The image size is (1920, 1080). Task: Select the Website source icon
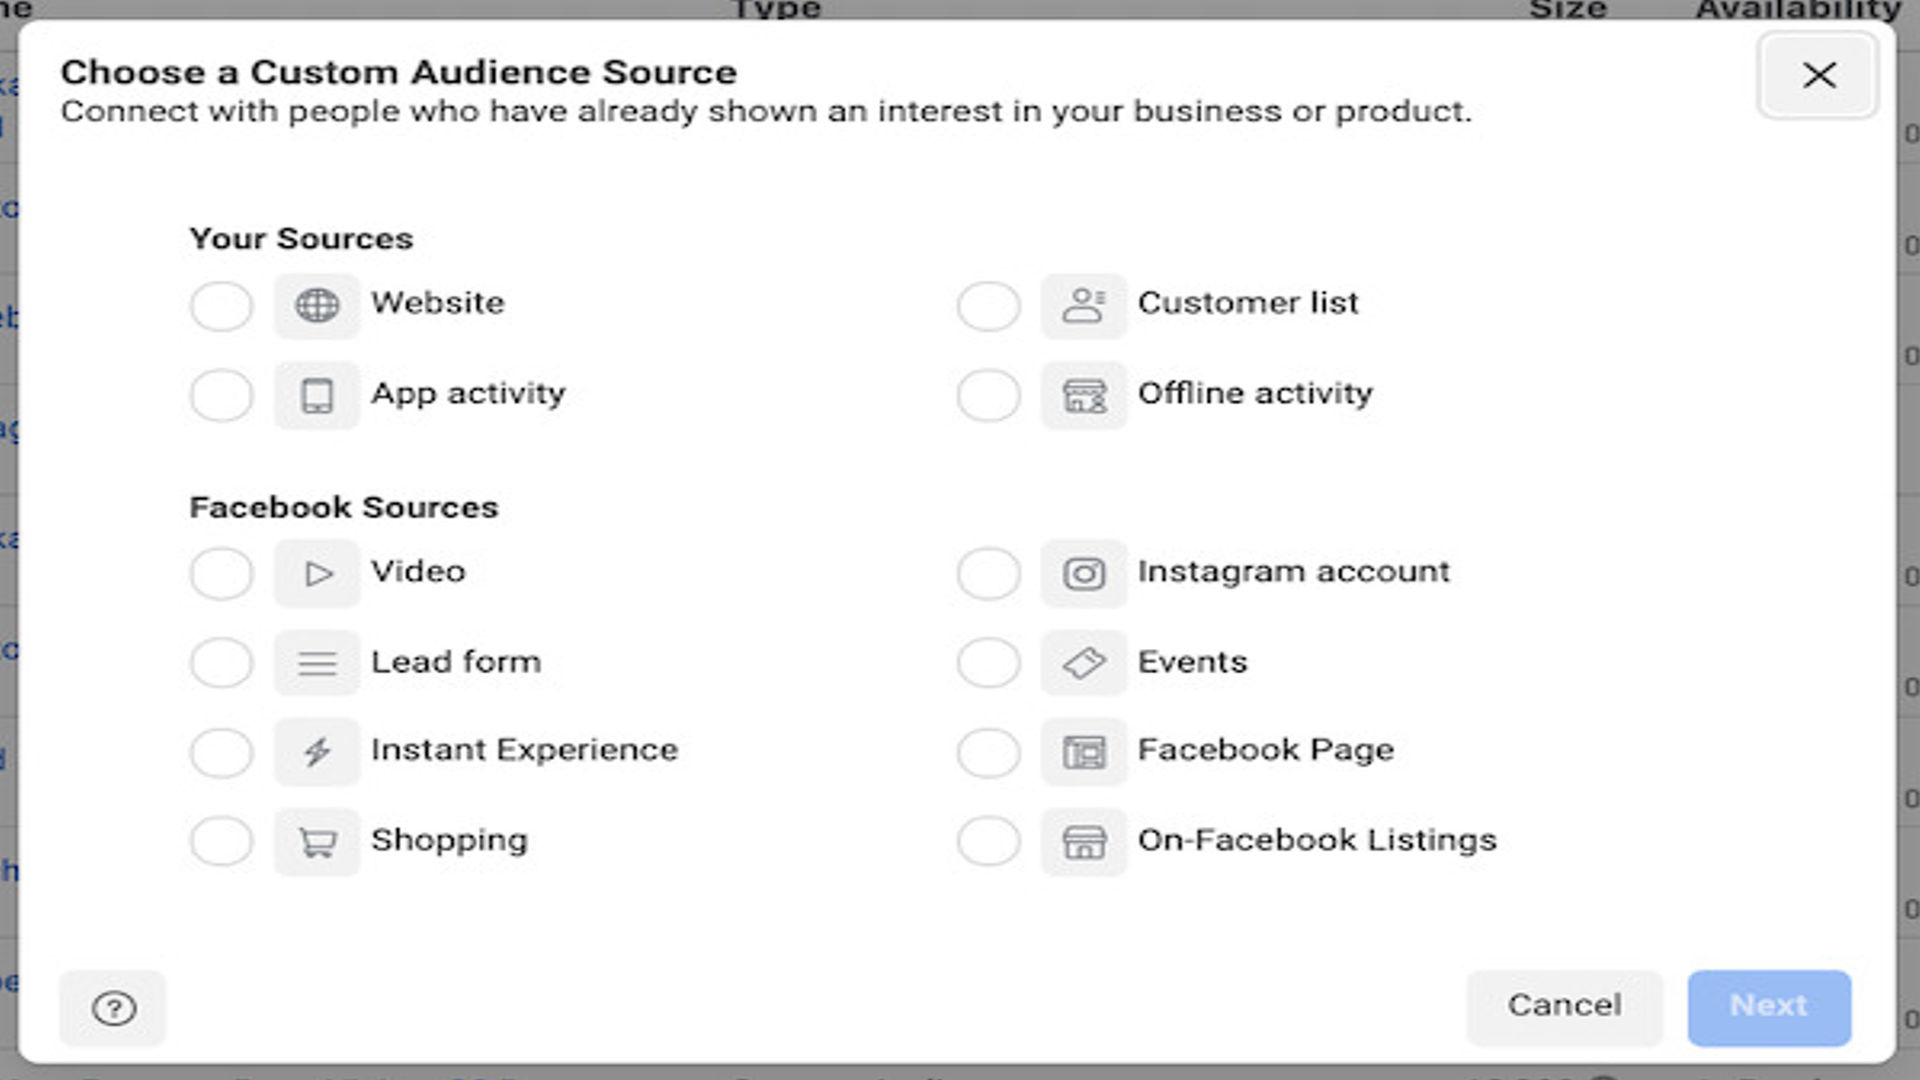click(x=315, y=305)
